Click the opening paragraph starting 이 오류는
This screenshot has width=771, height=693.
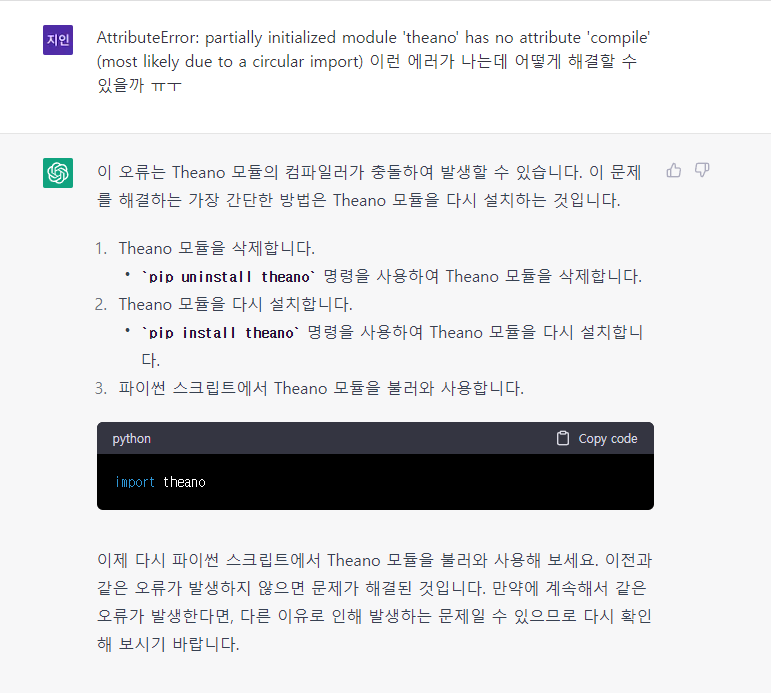point(369,186)
